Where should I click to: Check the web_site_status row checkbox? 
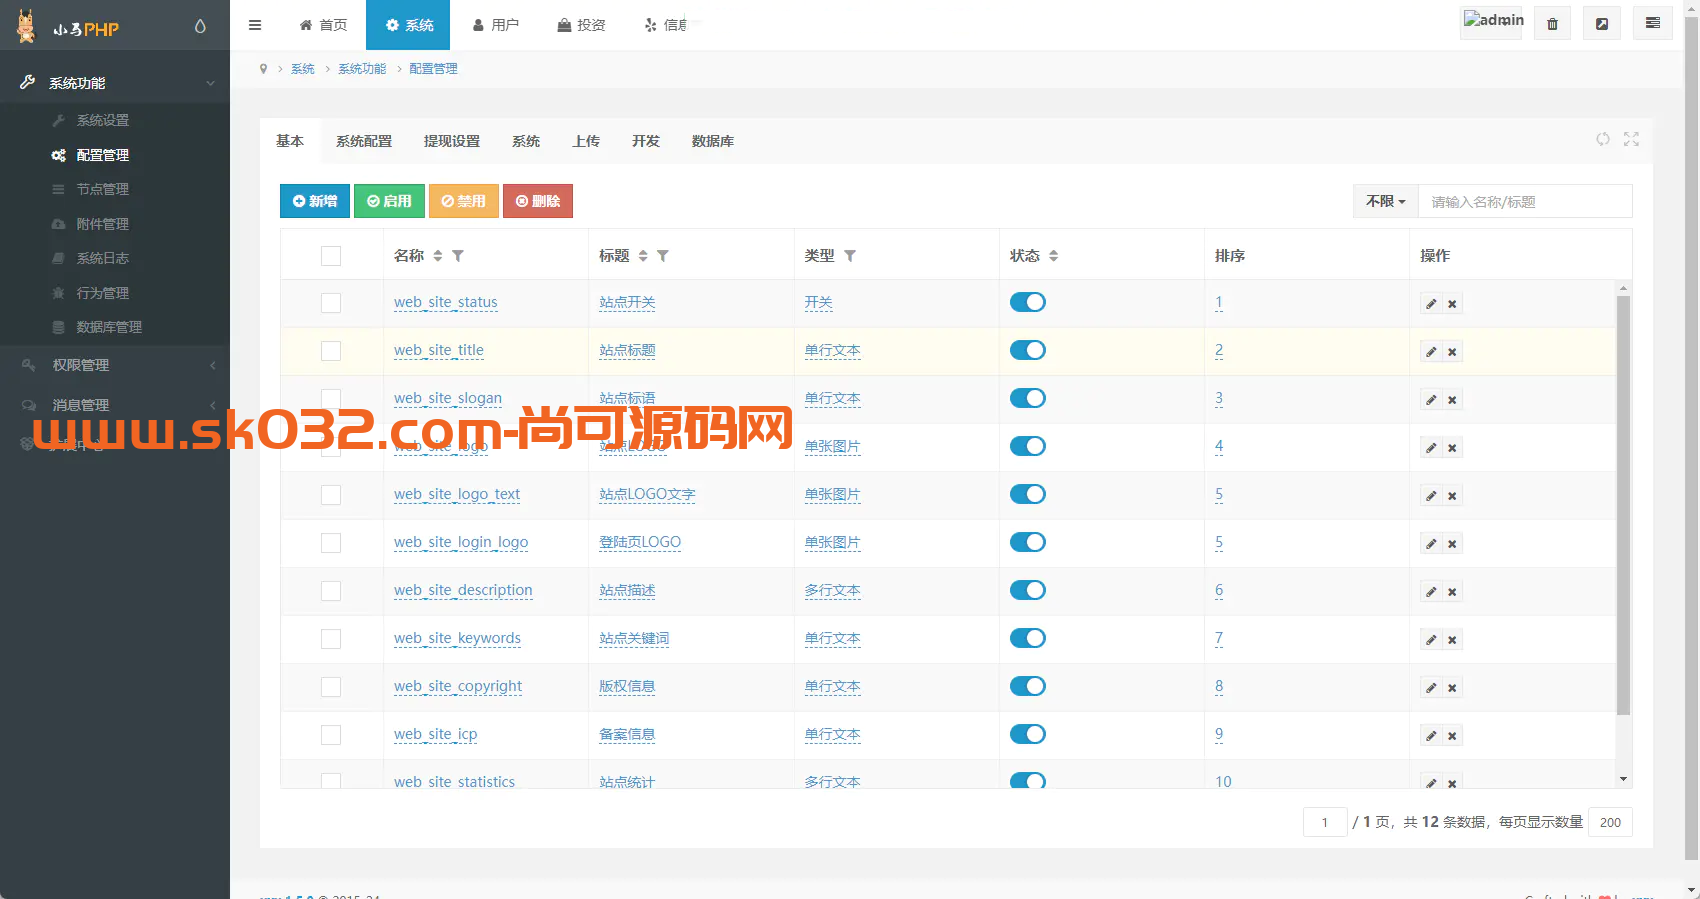[x=331, y=303]
